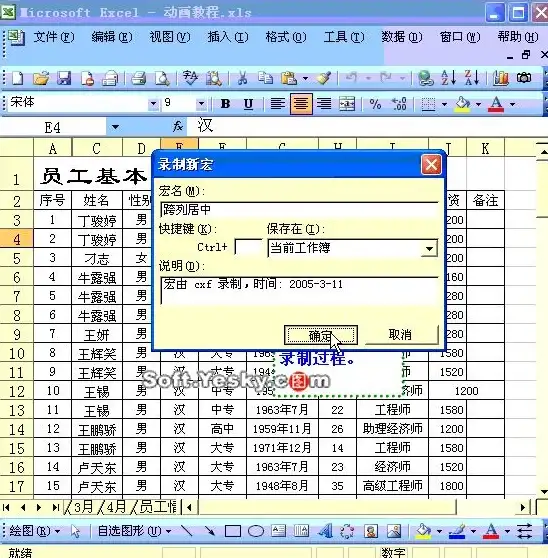The image size is (548, 558).
Task: Click the camera icon in toolbar
Action: tap(524, 78)
